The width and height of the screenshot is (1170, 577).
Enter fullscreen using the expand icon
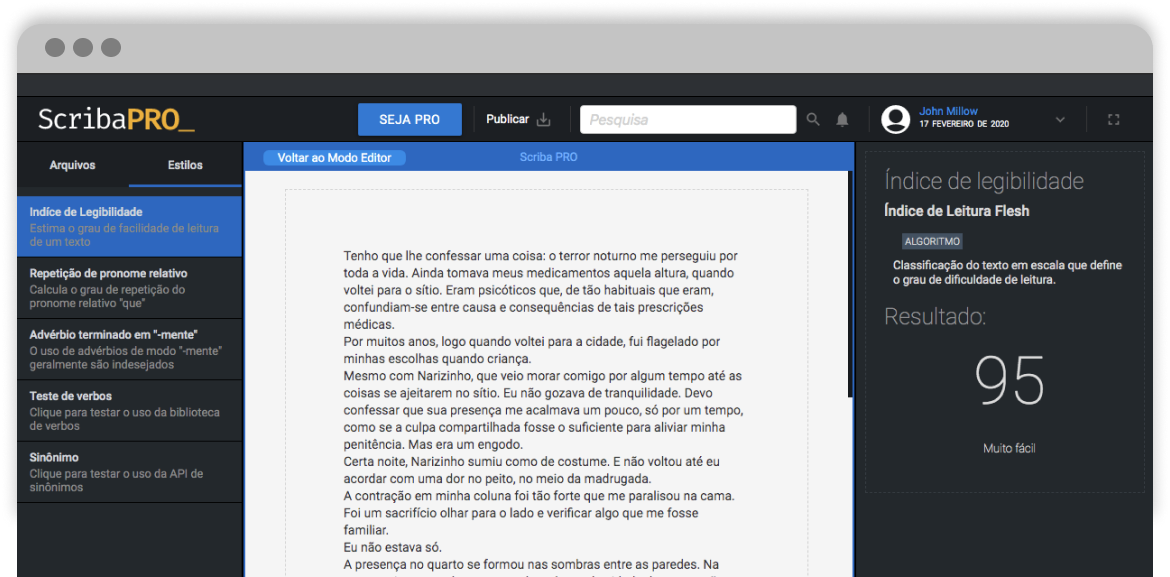pos(1113,119)
